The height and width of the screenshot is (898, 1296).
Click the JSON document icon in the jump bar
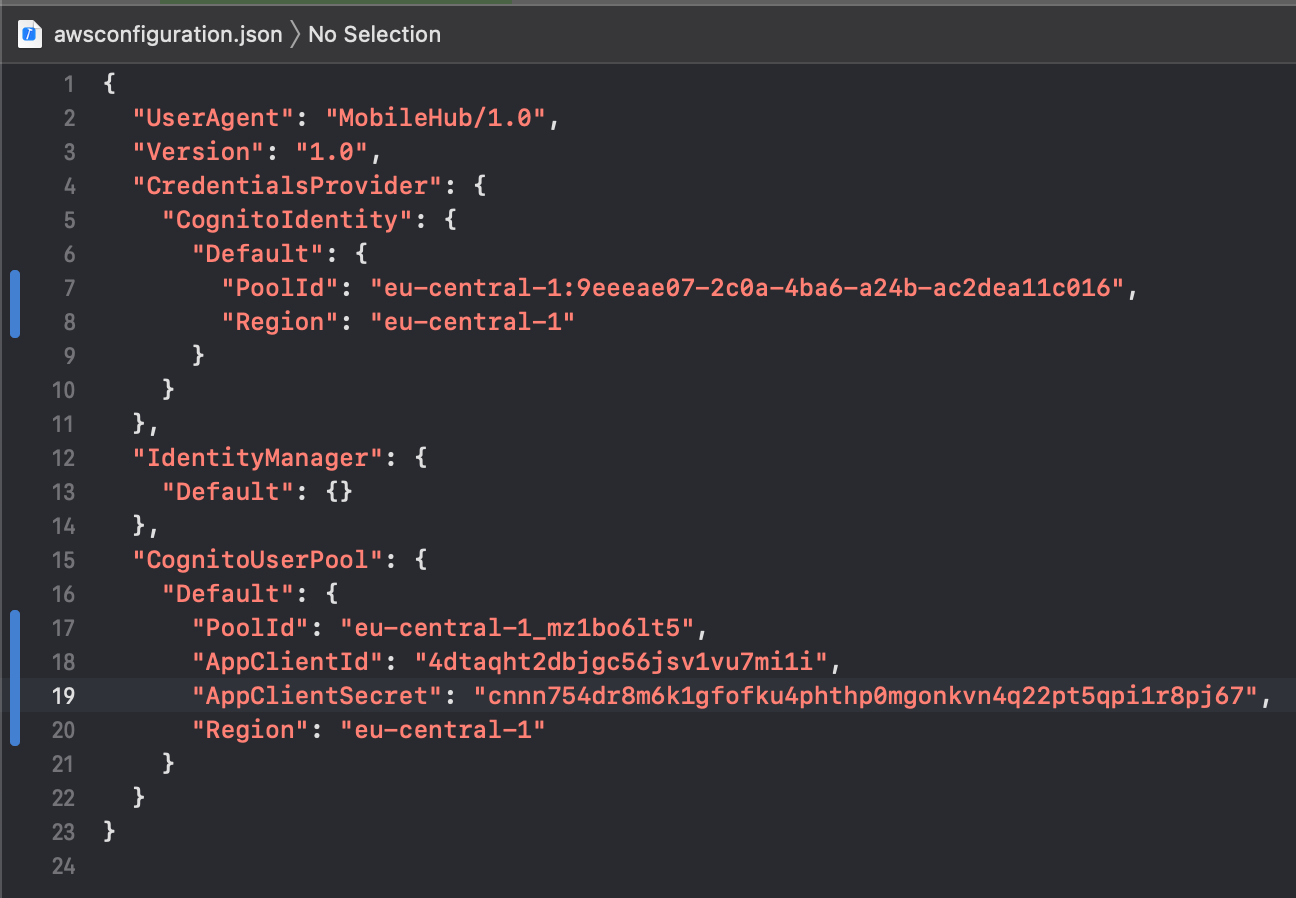click(27, 33)
